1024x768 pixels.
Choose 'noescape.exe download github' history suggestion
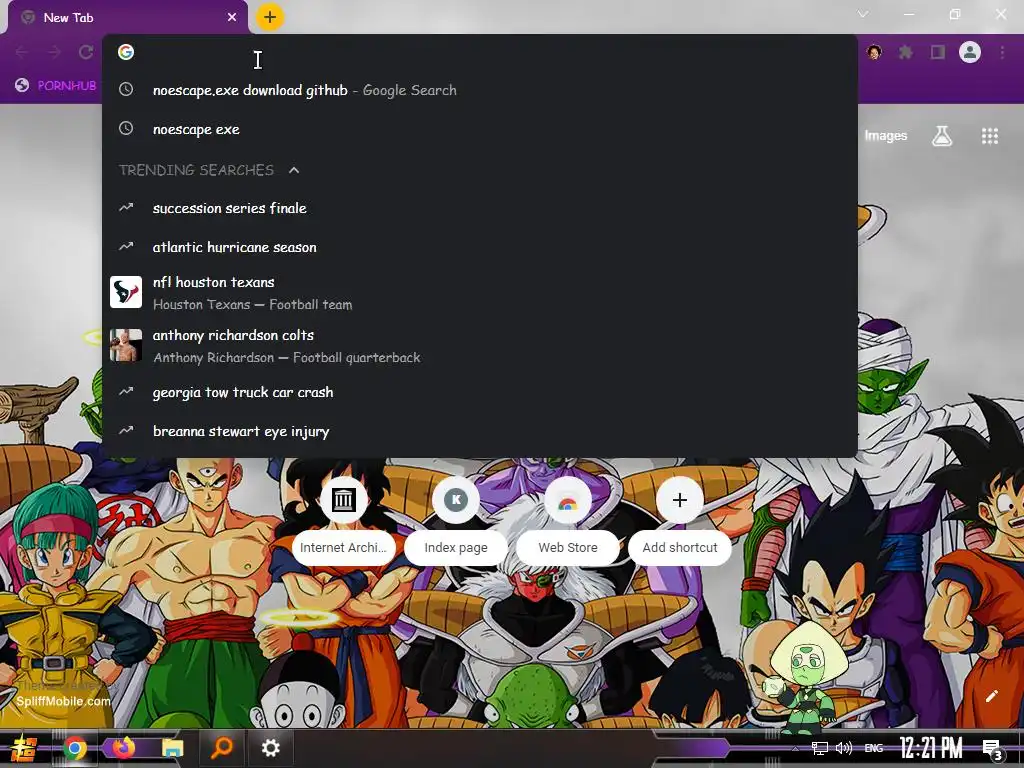[480, 90]
